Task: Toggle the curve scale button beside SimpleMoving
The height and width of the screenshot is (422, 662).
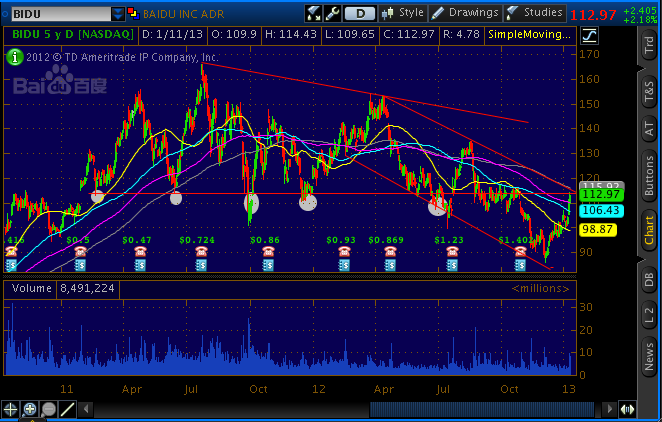Action: (x=589, y=35)
